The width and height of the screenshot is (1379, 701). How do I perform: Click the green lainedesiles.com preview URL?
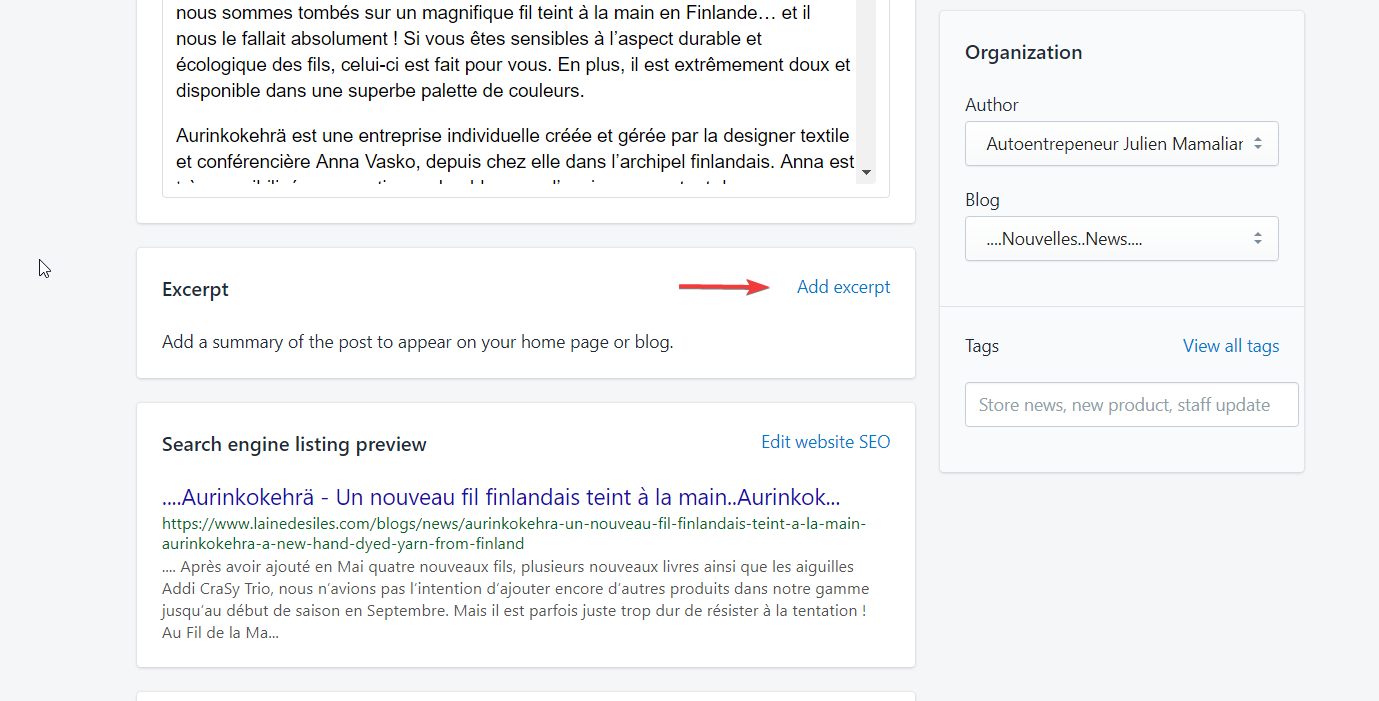513,534
